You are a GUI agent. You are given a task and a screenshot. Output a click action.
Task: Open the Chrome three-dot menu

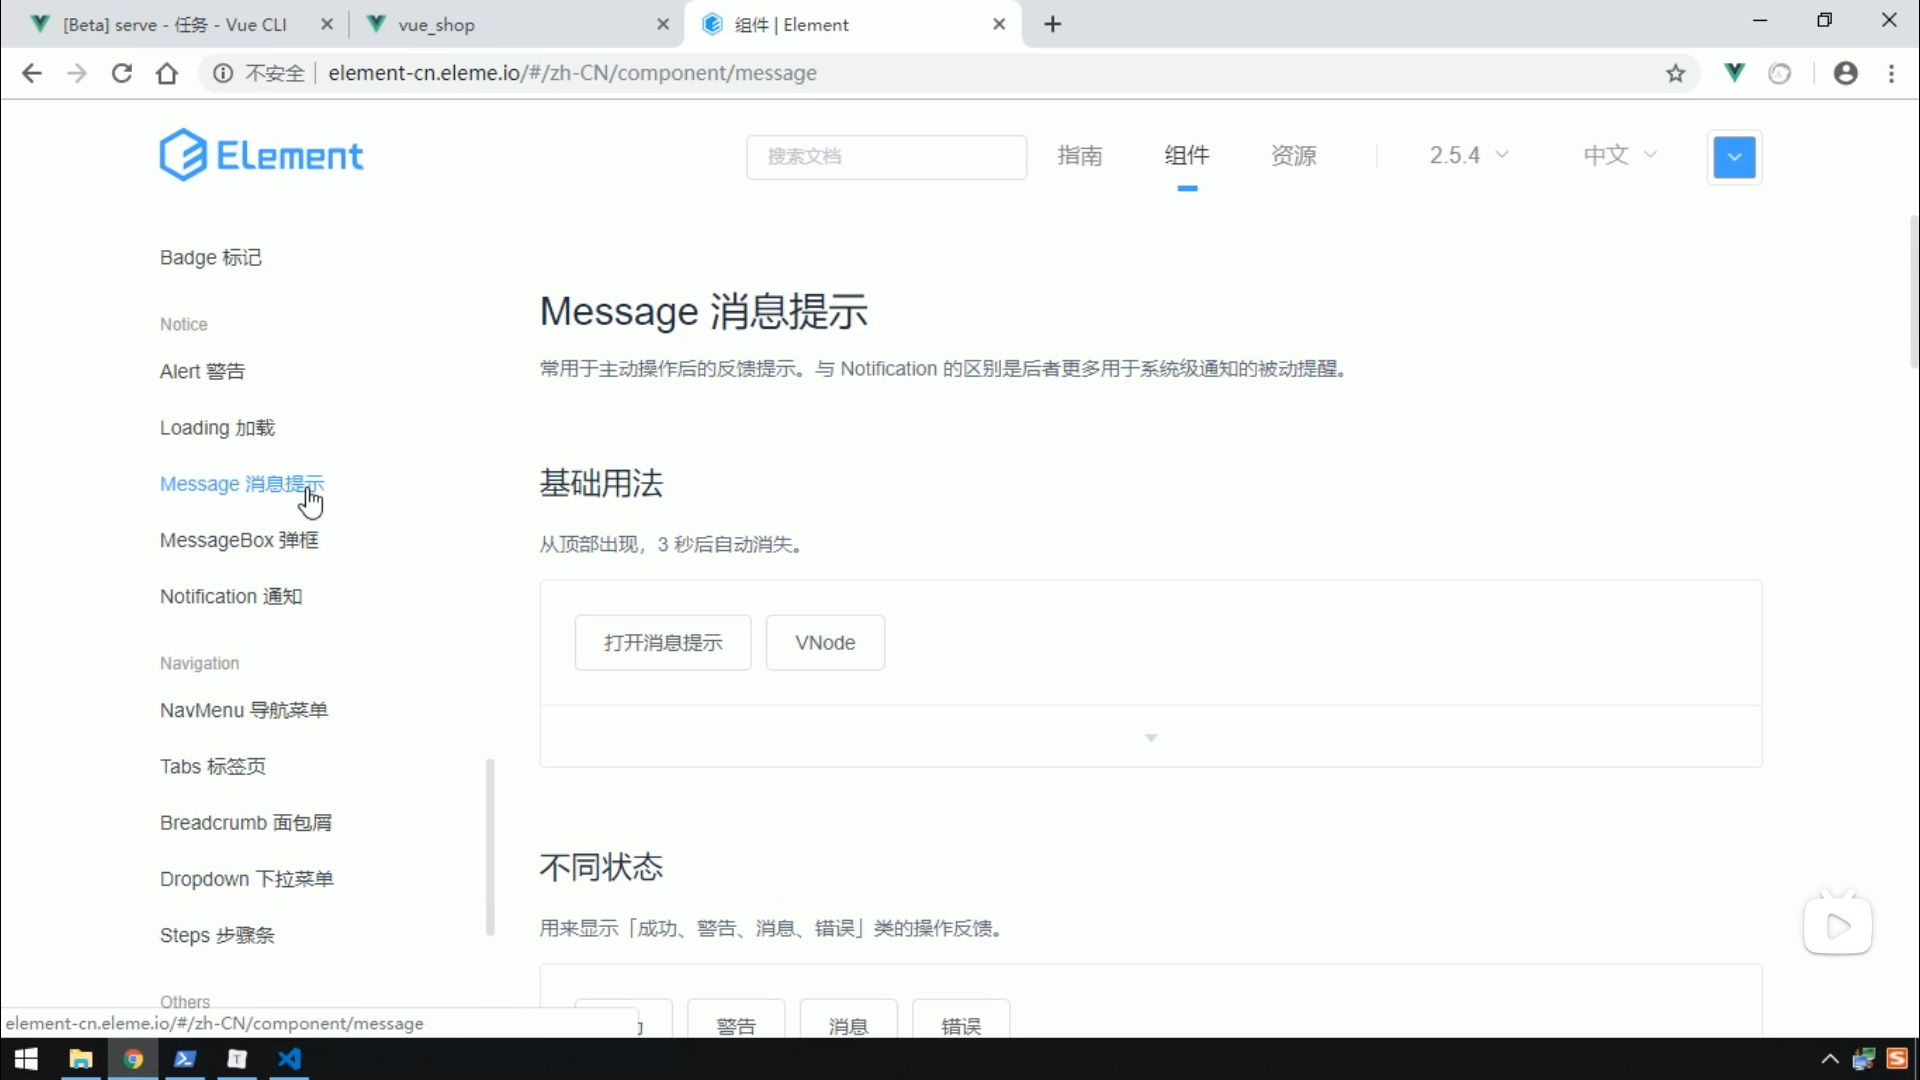click(x=1891, y=73)
